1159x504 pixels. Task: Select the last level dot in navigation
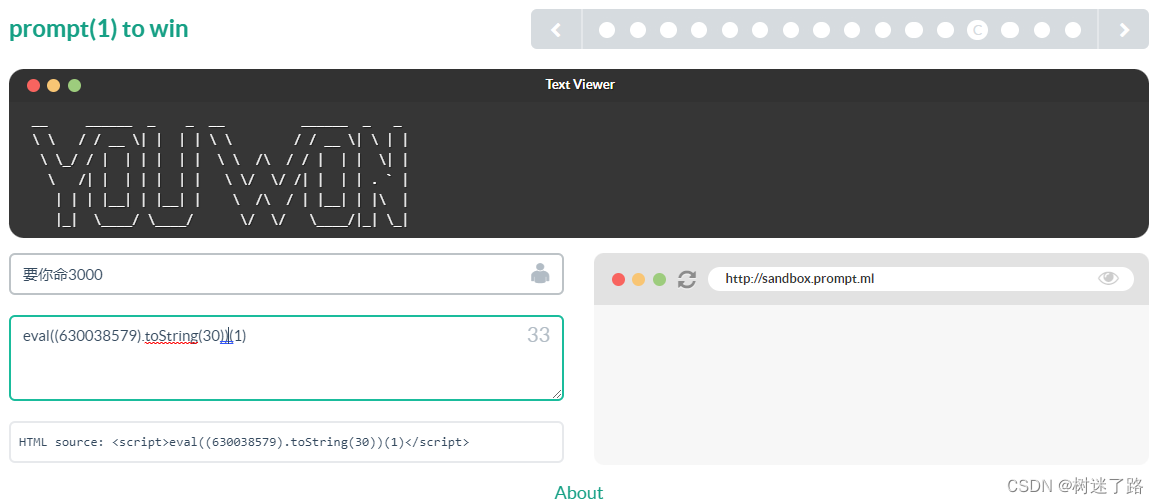point(1073,30)
